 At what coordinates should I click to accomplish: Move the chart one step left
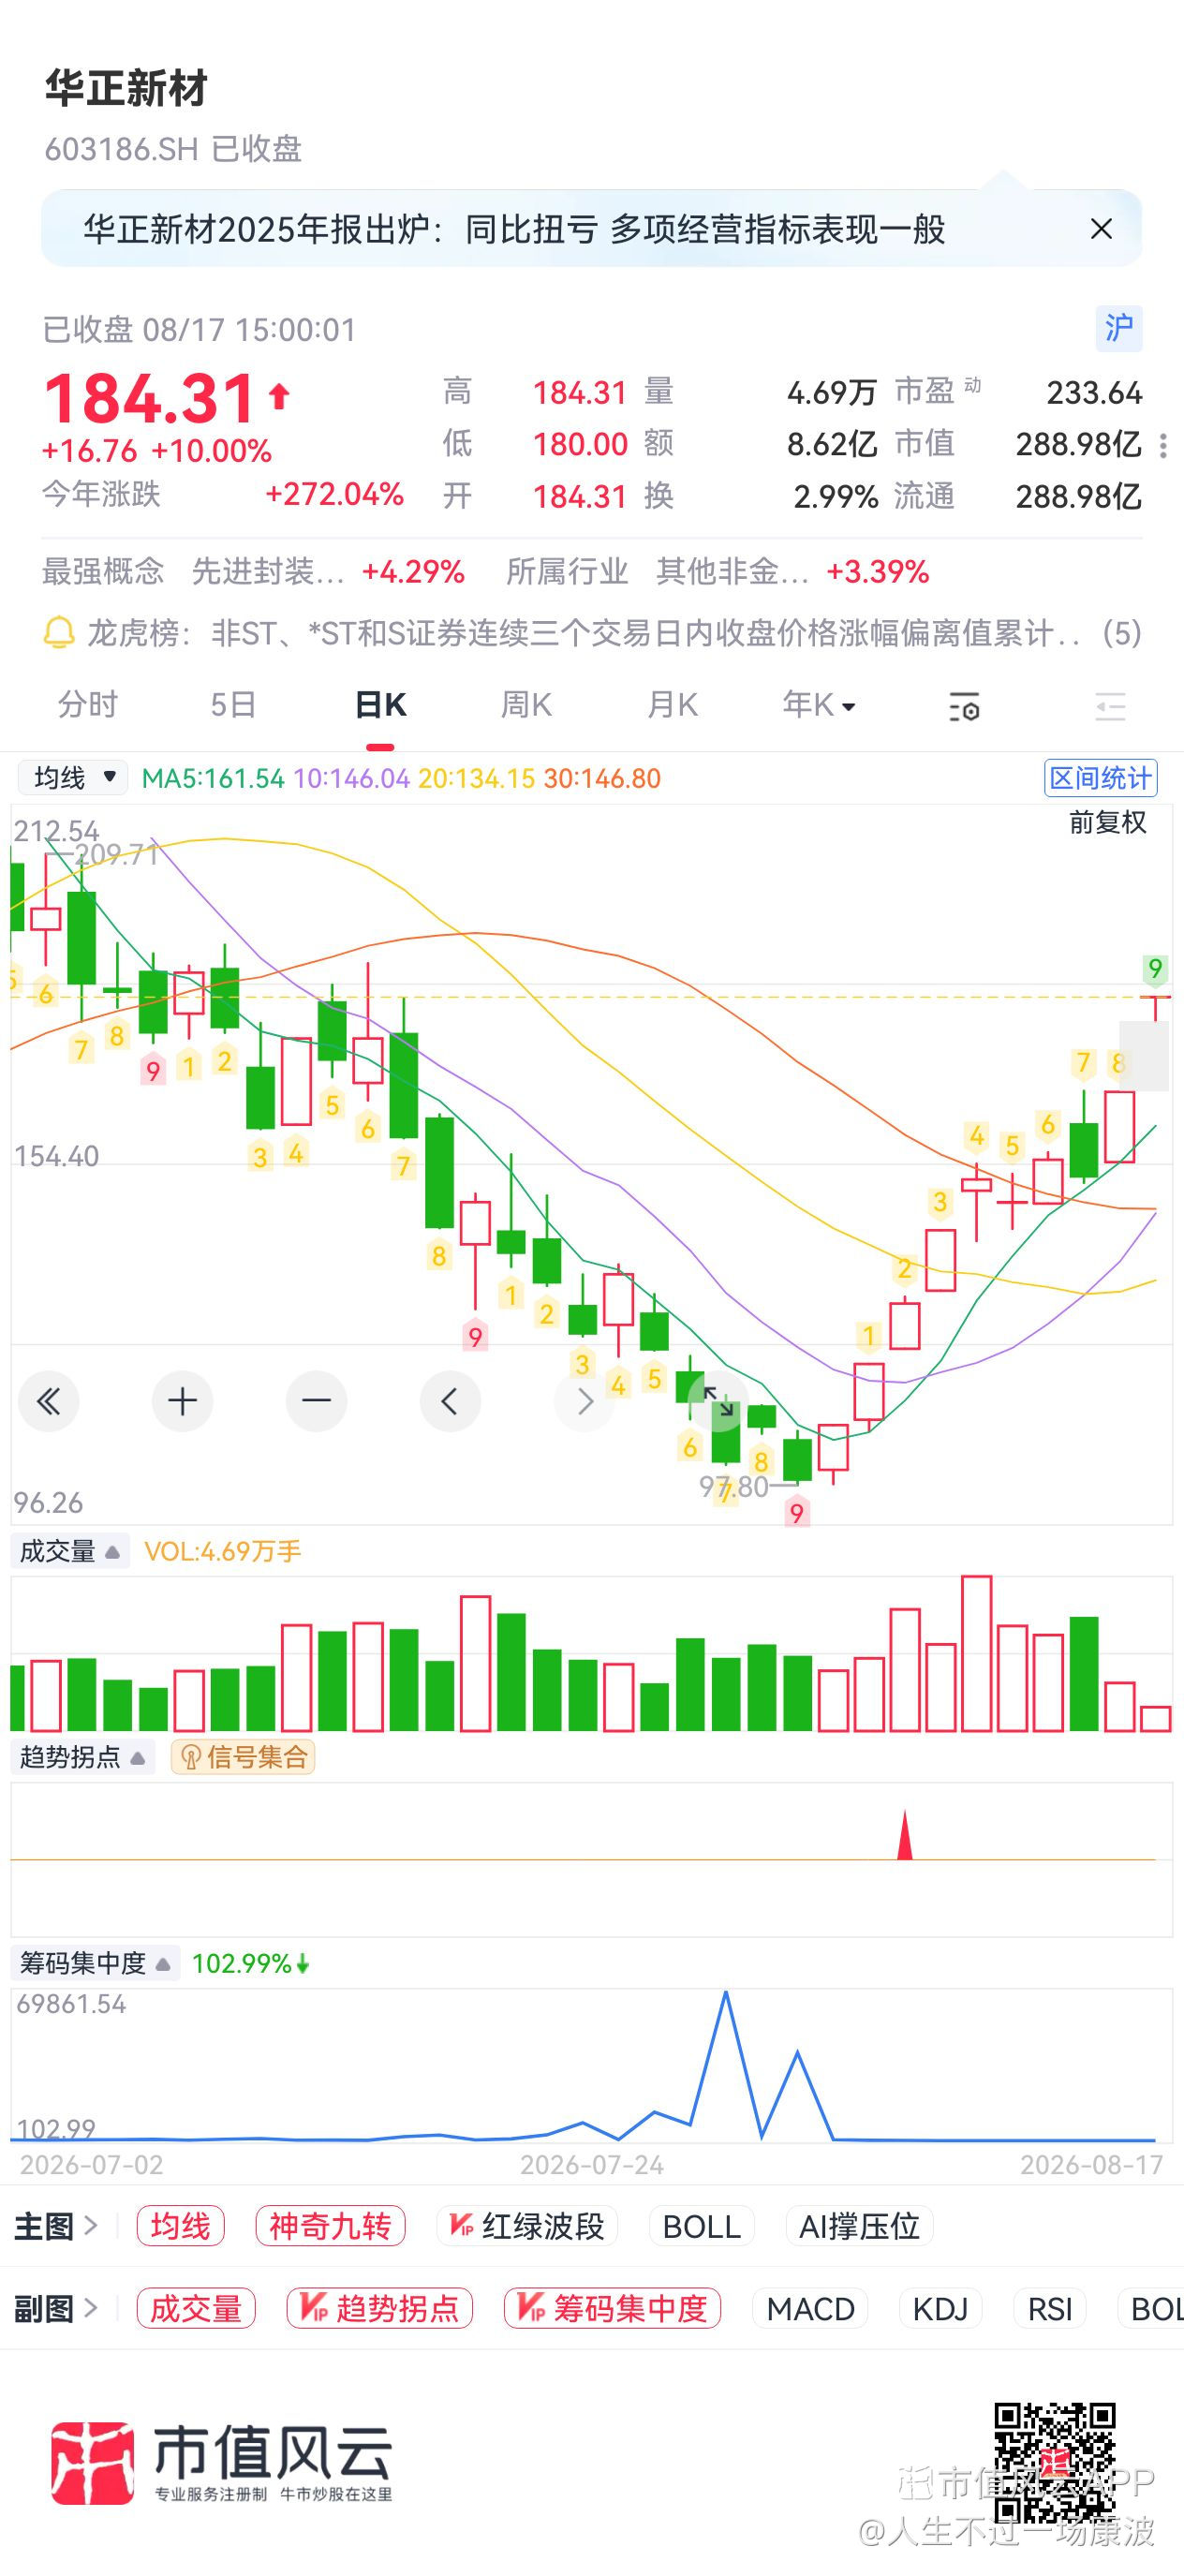pyautogui.click(x=450, y=1401)
